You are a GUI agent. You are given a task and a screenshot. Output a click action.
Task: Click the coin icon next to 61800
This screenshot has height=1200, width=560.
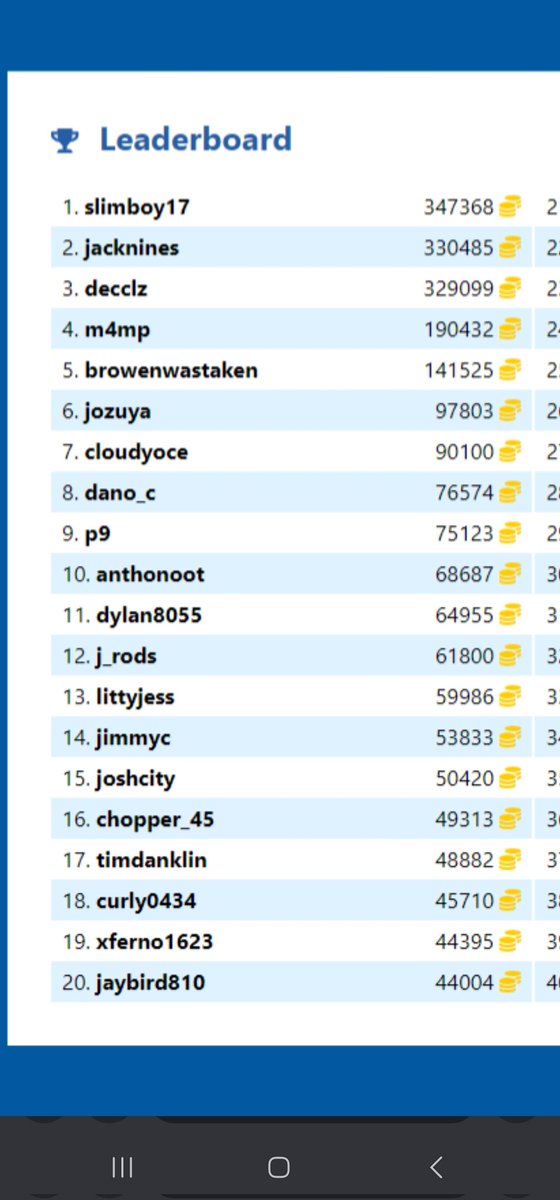pos(510,656)
